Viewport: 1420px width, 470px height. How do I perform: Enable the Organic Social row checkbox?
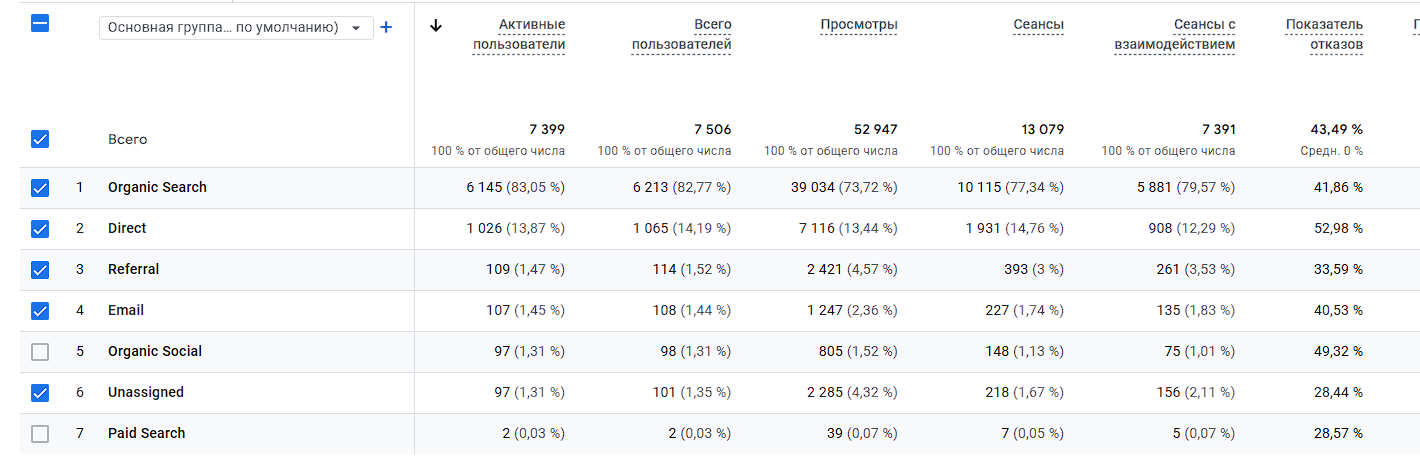point(40,352)
